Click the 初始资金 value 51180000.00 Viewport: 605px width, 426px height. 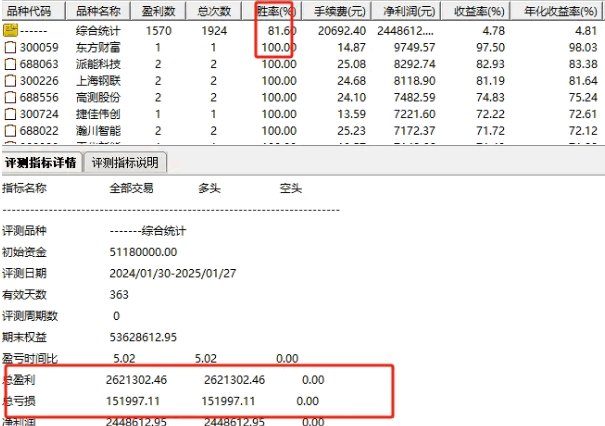143,252
